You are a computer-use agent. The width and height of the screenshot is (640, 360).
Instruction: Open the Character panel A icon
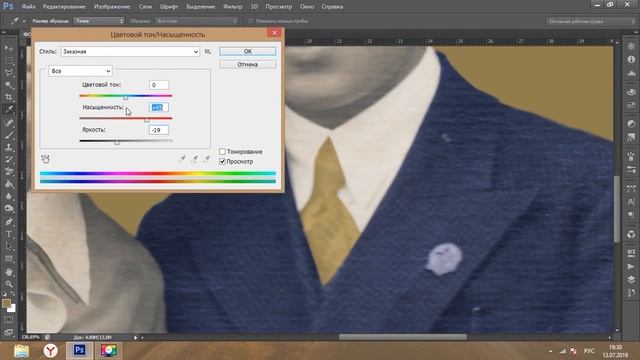point(631,202)
